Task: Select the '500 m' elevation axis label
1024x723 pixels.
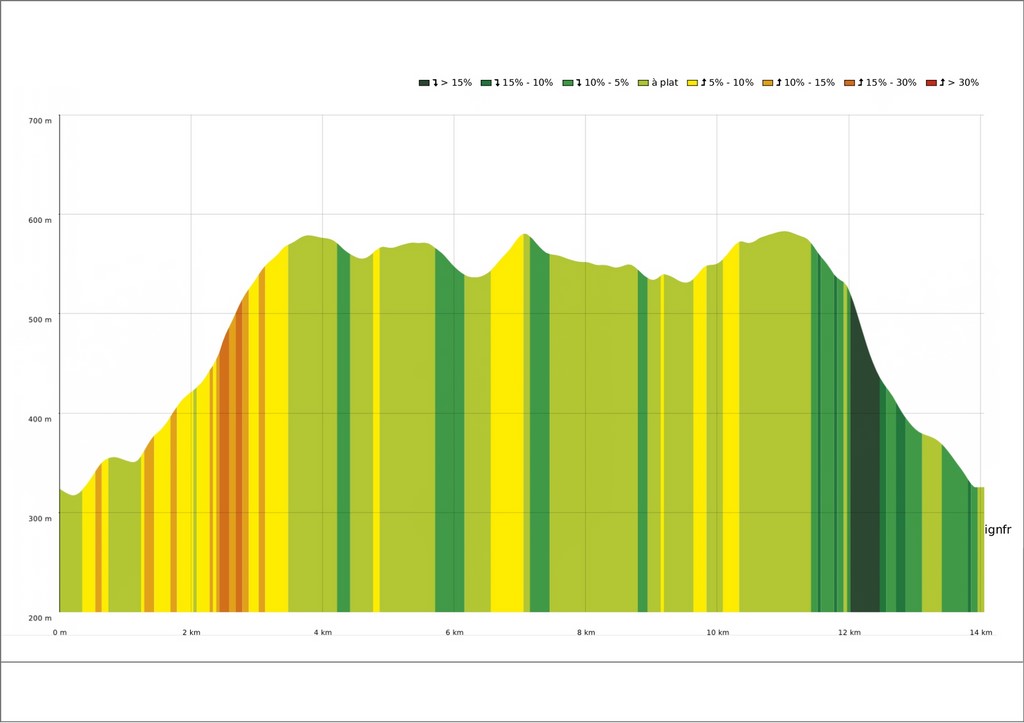Action: point(40,320)
